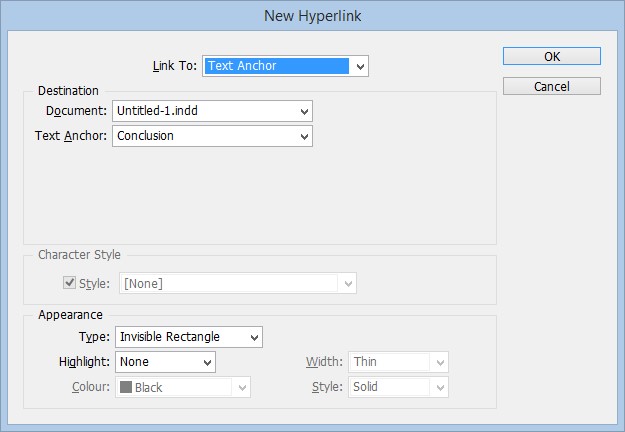Screen dimensions: 625x432
Task: Open the Width dropdown set to Thin
Action: pos(398,362)
